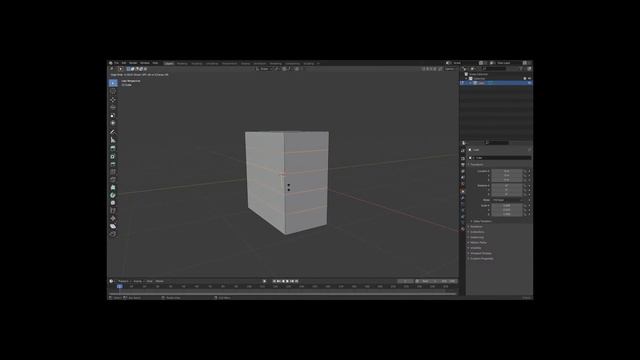Jump to the timeline end frame

pos(297,281)
